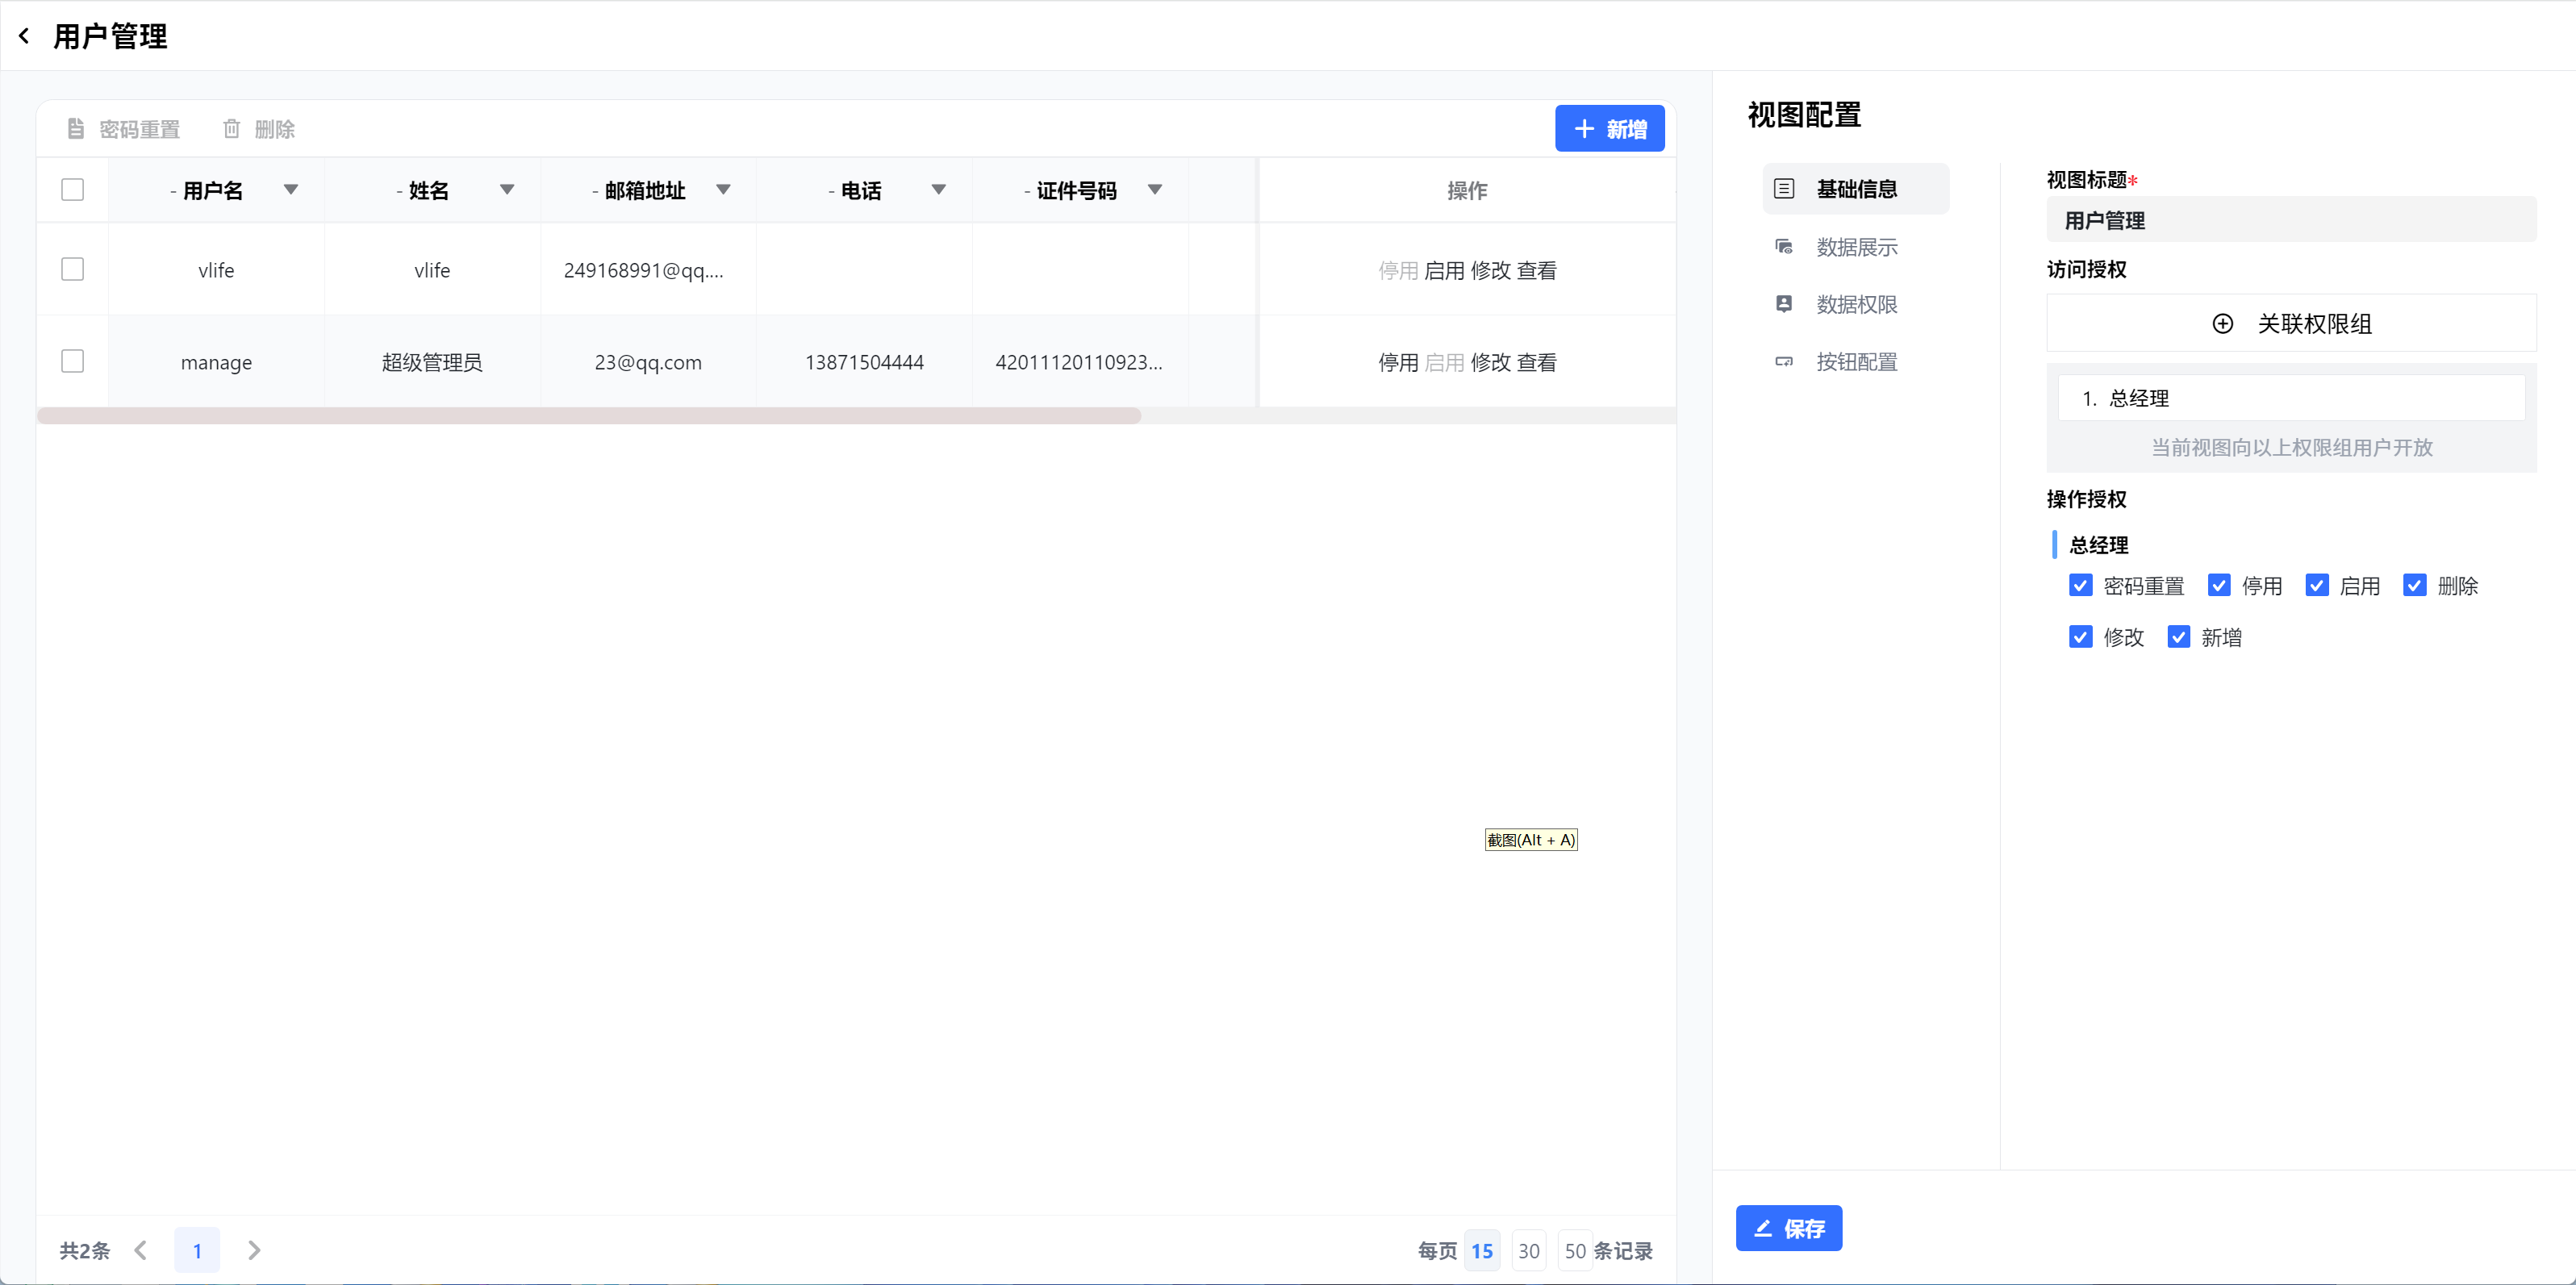Click the 基础信息 list icon
Screen dimensions: 2576x1285
tap(1784, 189)
